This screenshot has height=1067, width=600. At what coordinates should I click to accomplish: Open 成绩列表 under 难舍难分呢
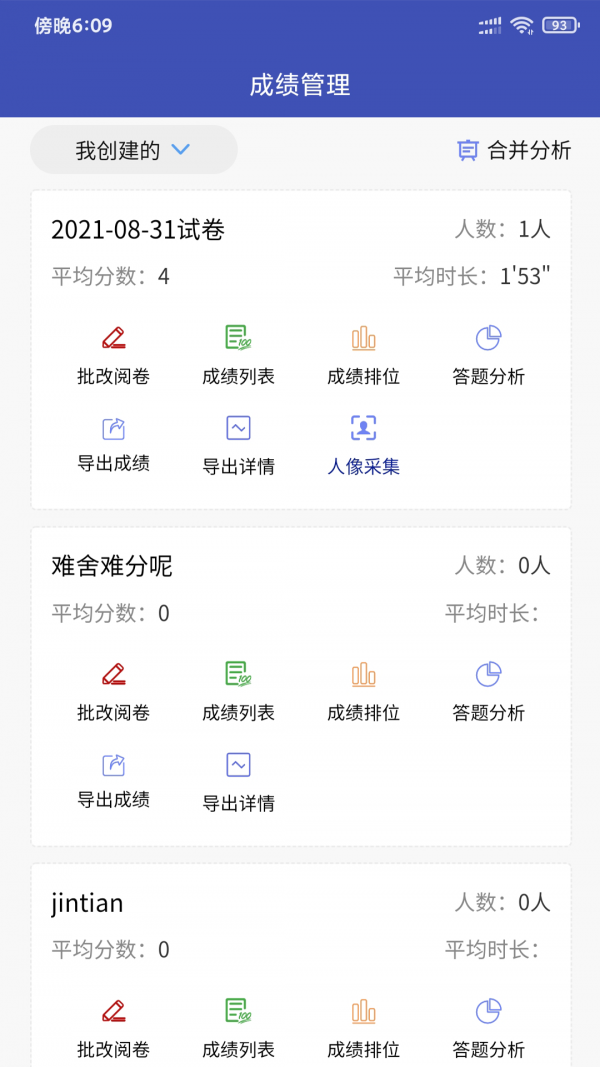tap(237, 689)
